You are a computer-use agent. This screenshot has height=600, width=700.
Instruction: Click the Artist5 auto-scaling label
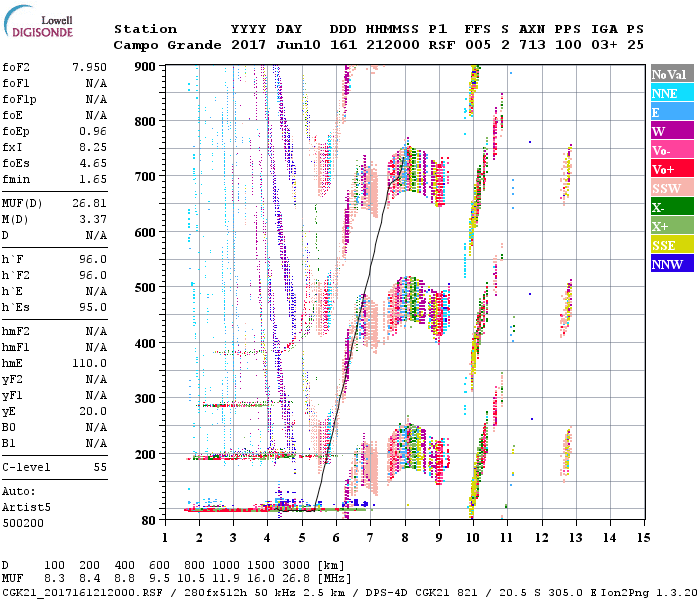(x=26, y=508)
